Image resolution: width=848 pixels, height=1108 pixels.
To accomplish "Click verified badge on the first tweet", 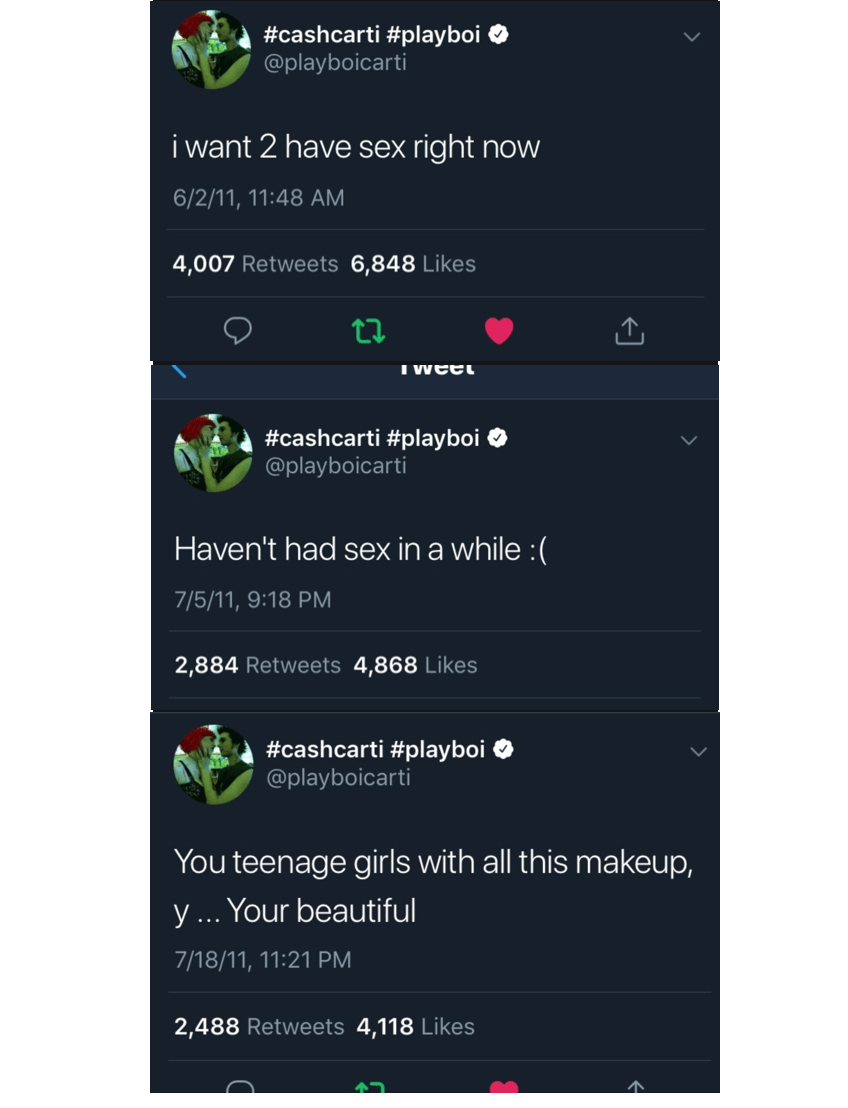I will coord(498,35).
